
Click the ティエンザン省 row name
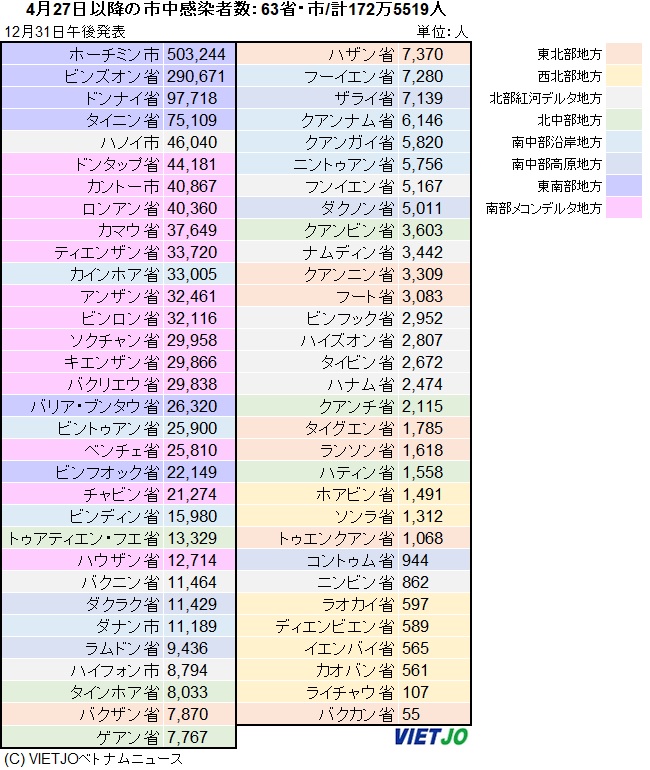[x=107, y=252]
